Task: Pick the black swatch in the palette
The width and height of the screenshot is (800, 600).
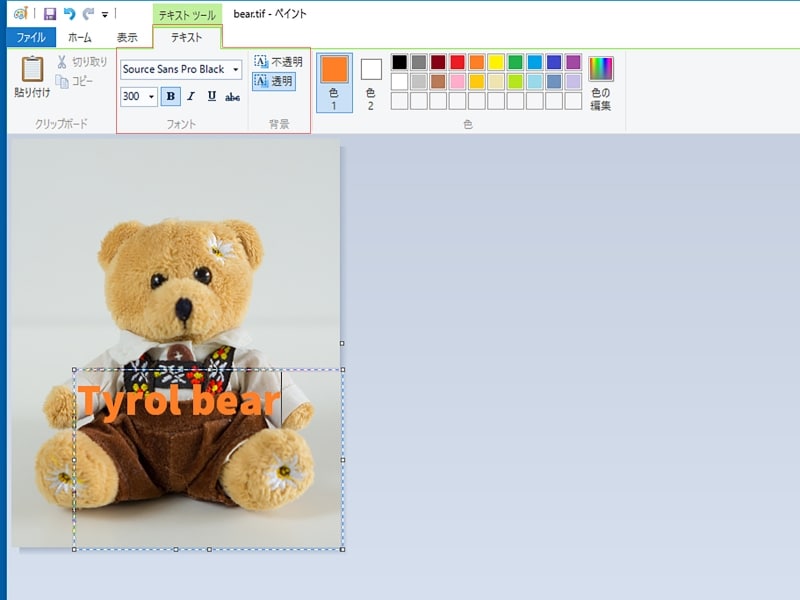Action: [400, 62]
